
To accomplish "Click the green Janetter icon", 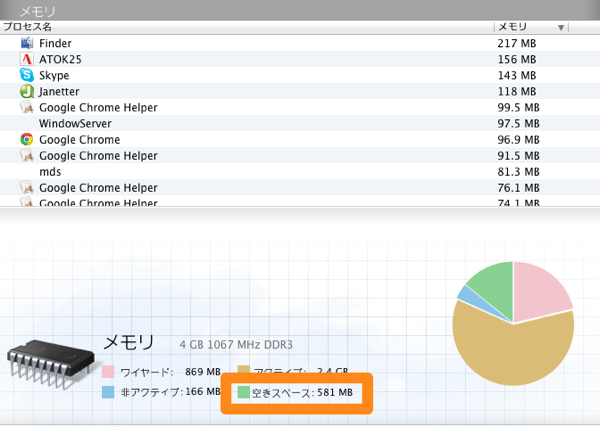I will point(26,91).
